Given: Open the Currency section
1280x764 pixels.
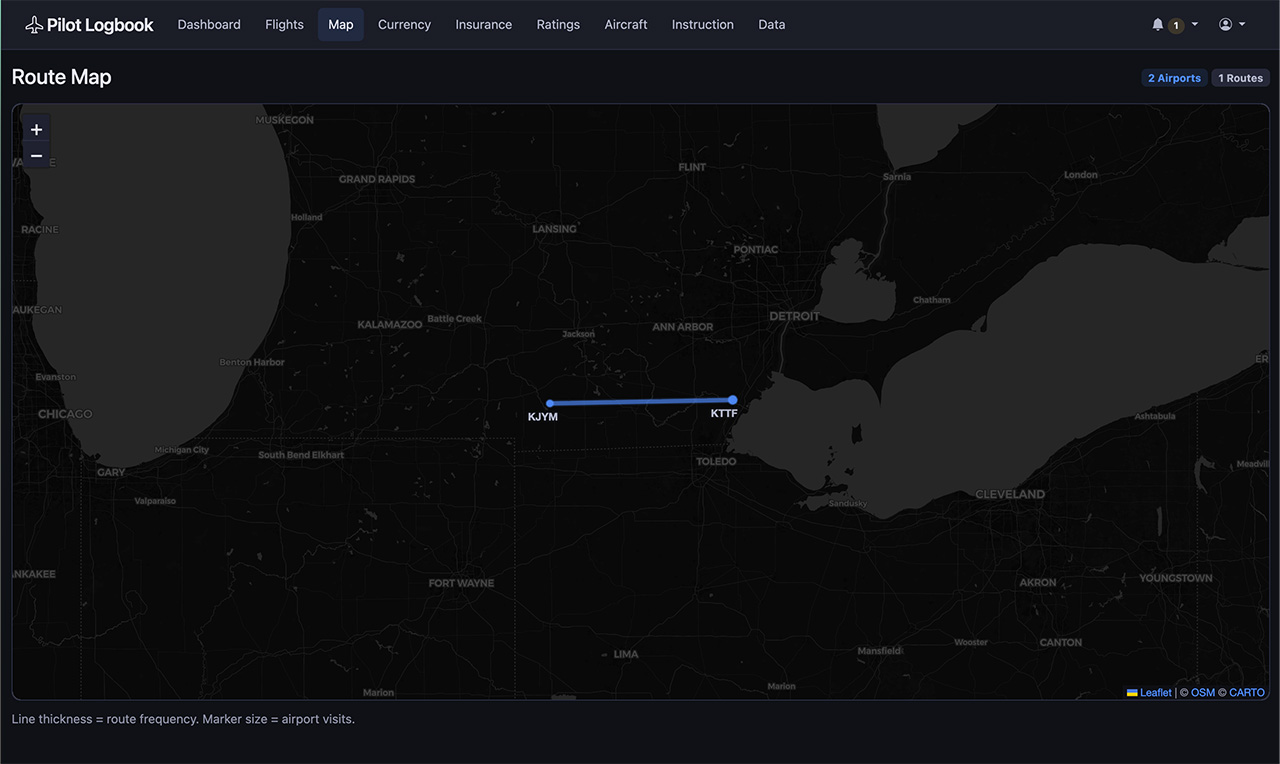Looking at the screenshot, I should pos(404,25).
